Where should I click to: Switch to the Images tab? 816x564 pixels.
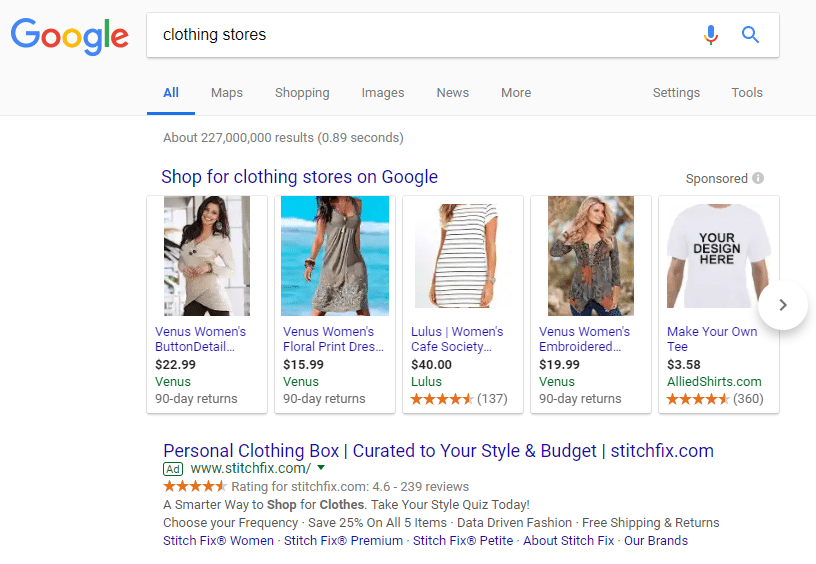tap(383, 92)
